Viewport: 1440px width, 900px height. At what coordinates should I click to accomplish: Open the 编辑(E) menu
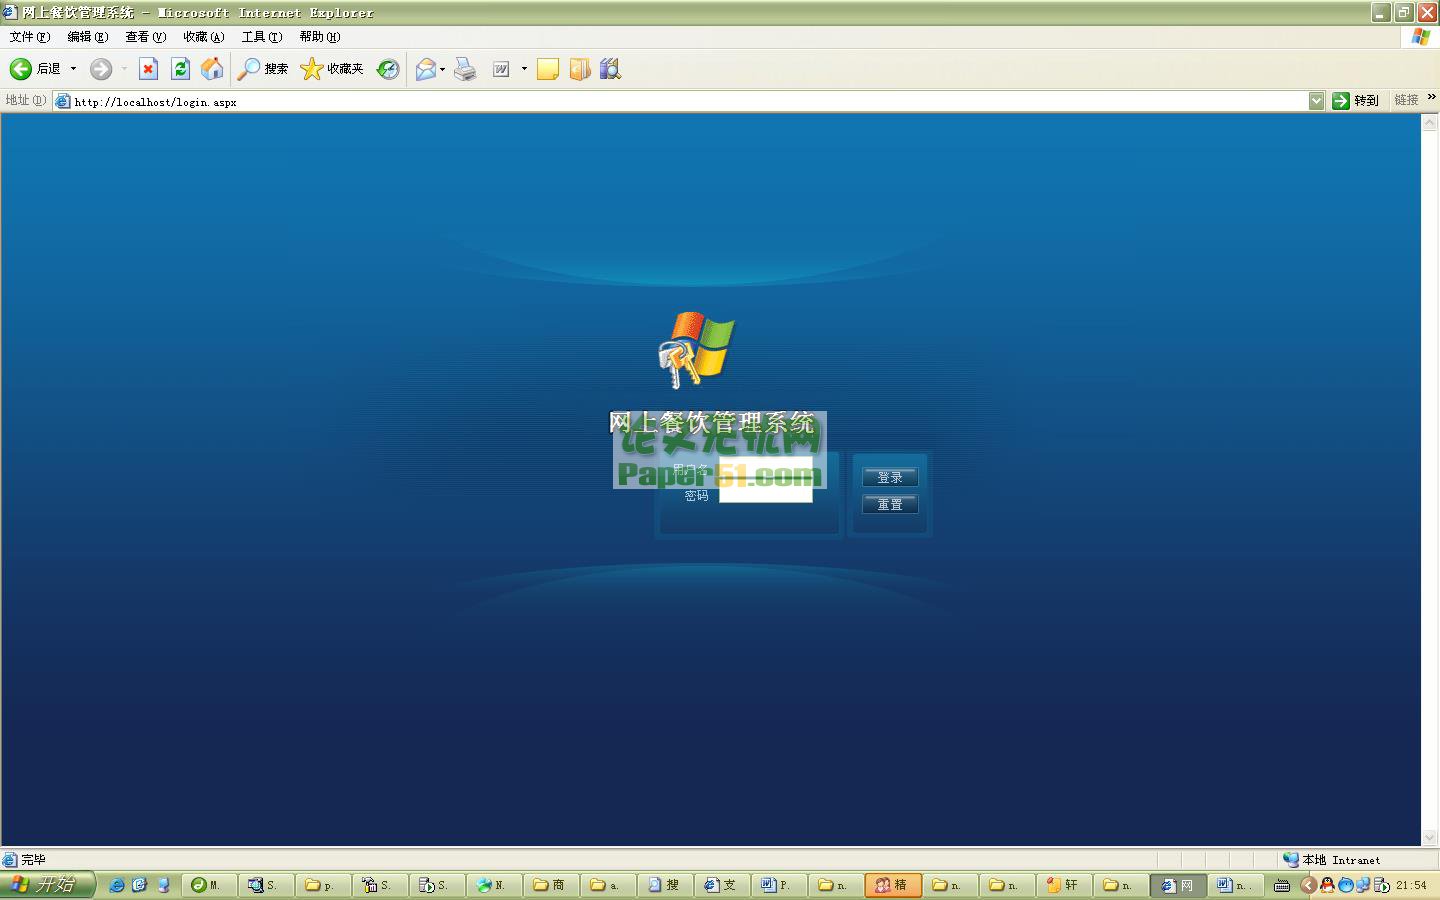click(x=87, y=37)
